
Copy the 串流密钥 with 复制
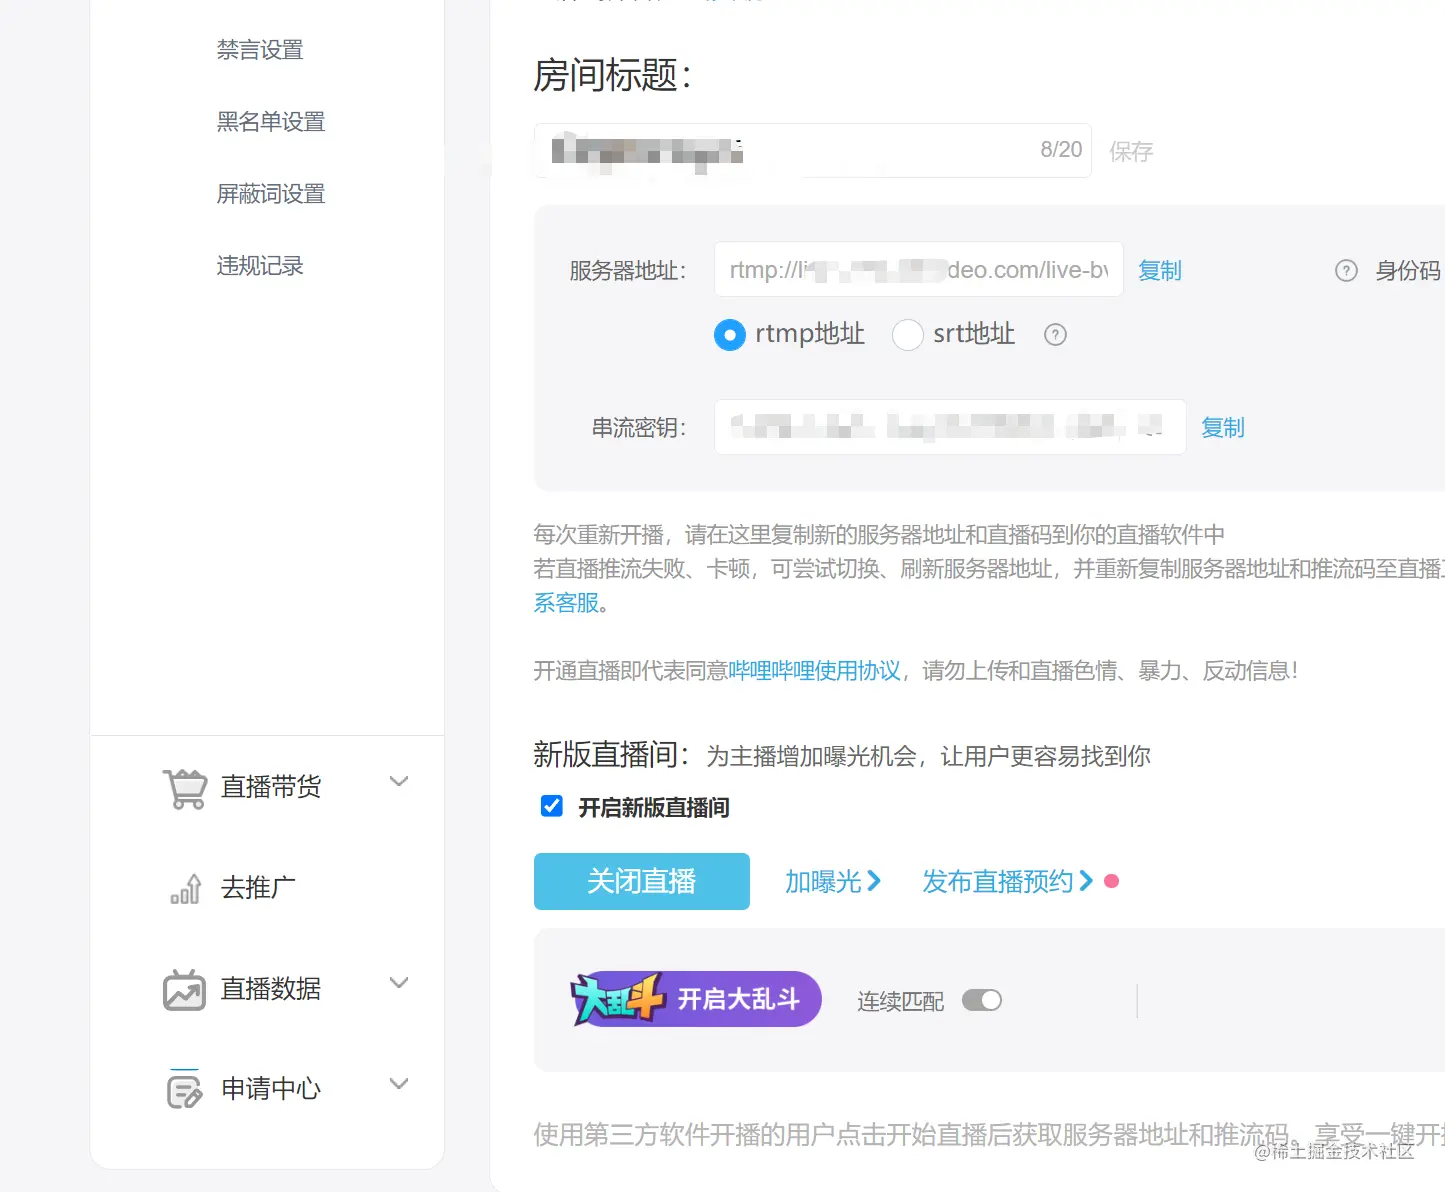(1223, 428)
